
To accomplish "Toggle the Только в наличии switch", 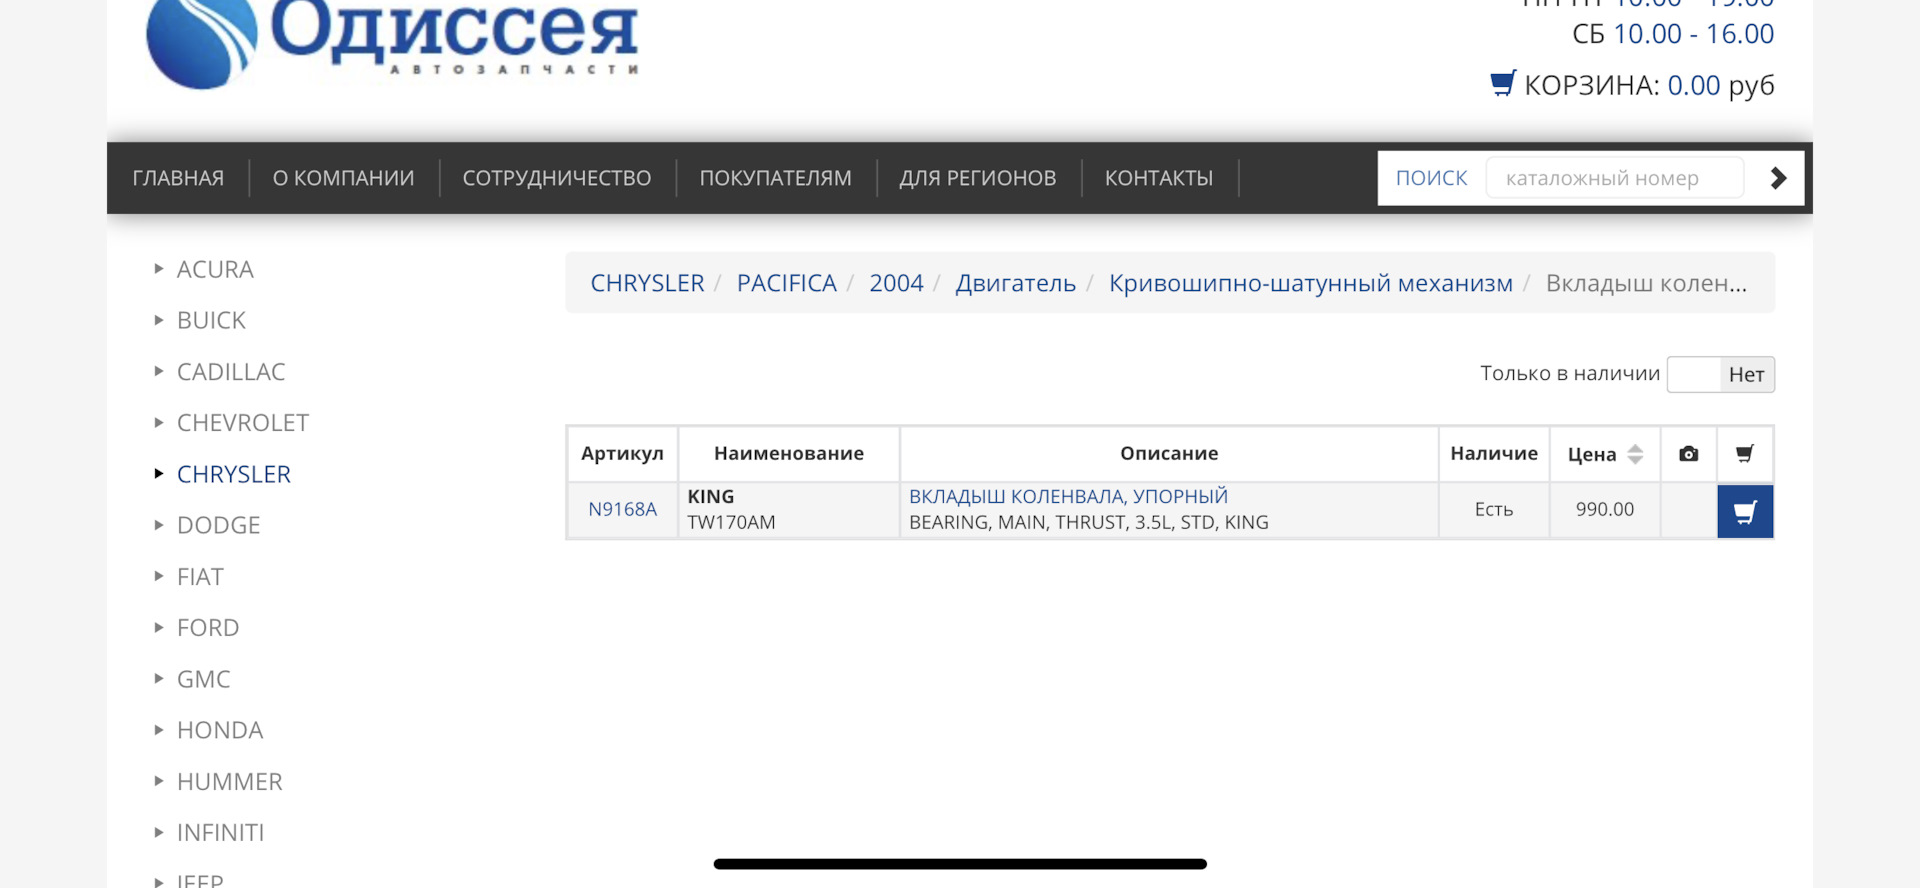I will [x=1720, y=374].
